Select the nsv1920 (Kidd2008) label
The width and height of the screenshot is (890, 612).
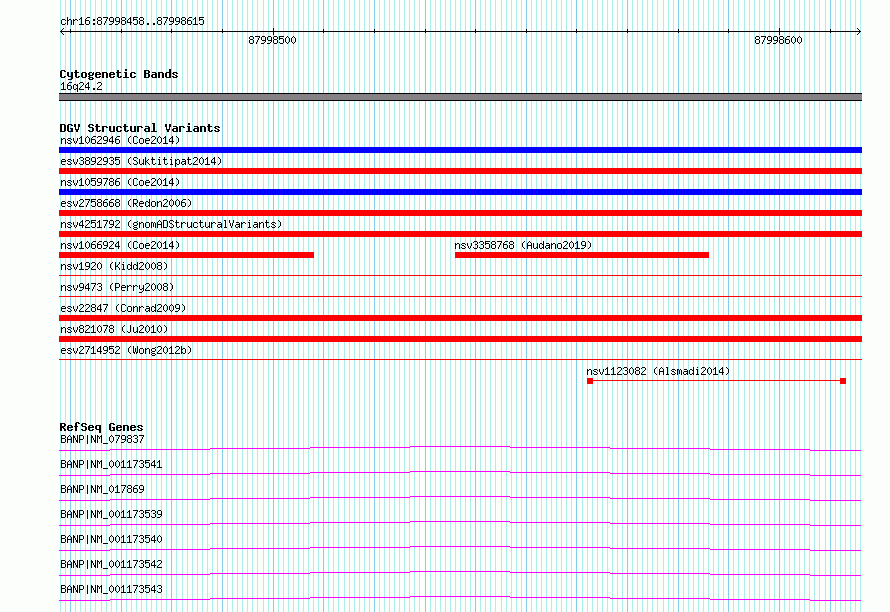coord(114,266)
